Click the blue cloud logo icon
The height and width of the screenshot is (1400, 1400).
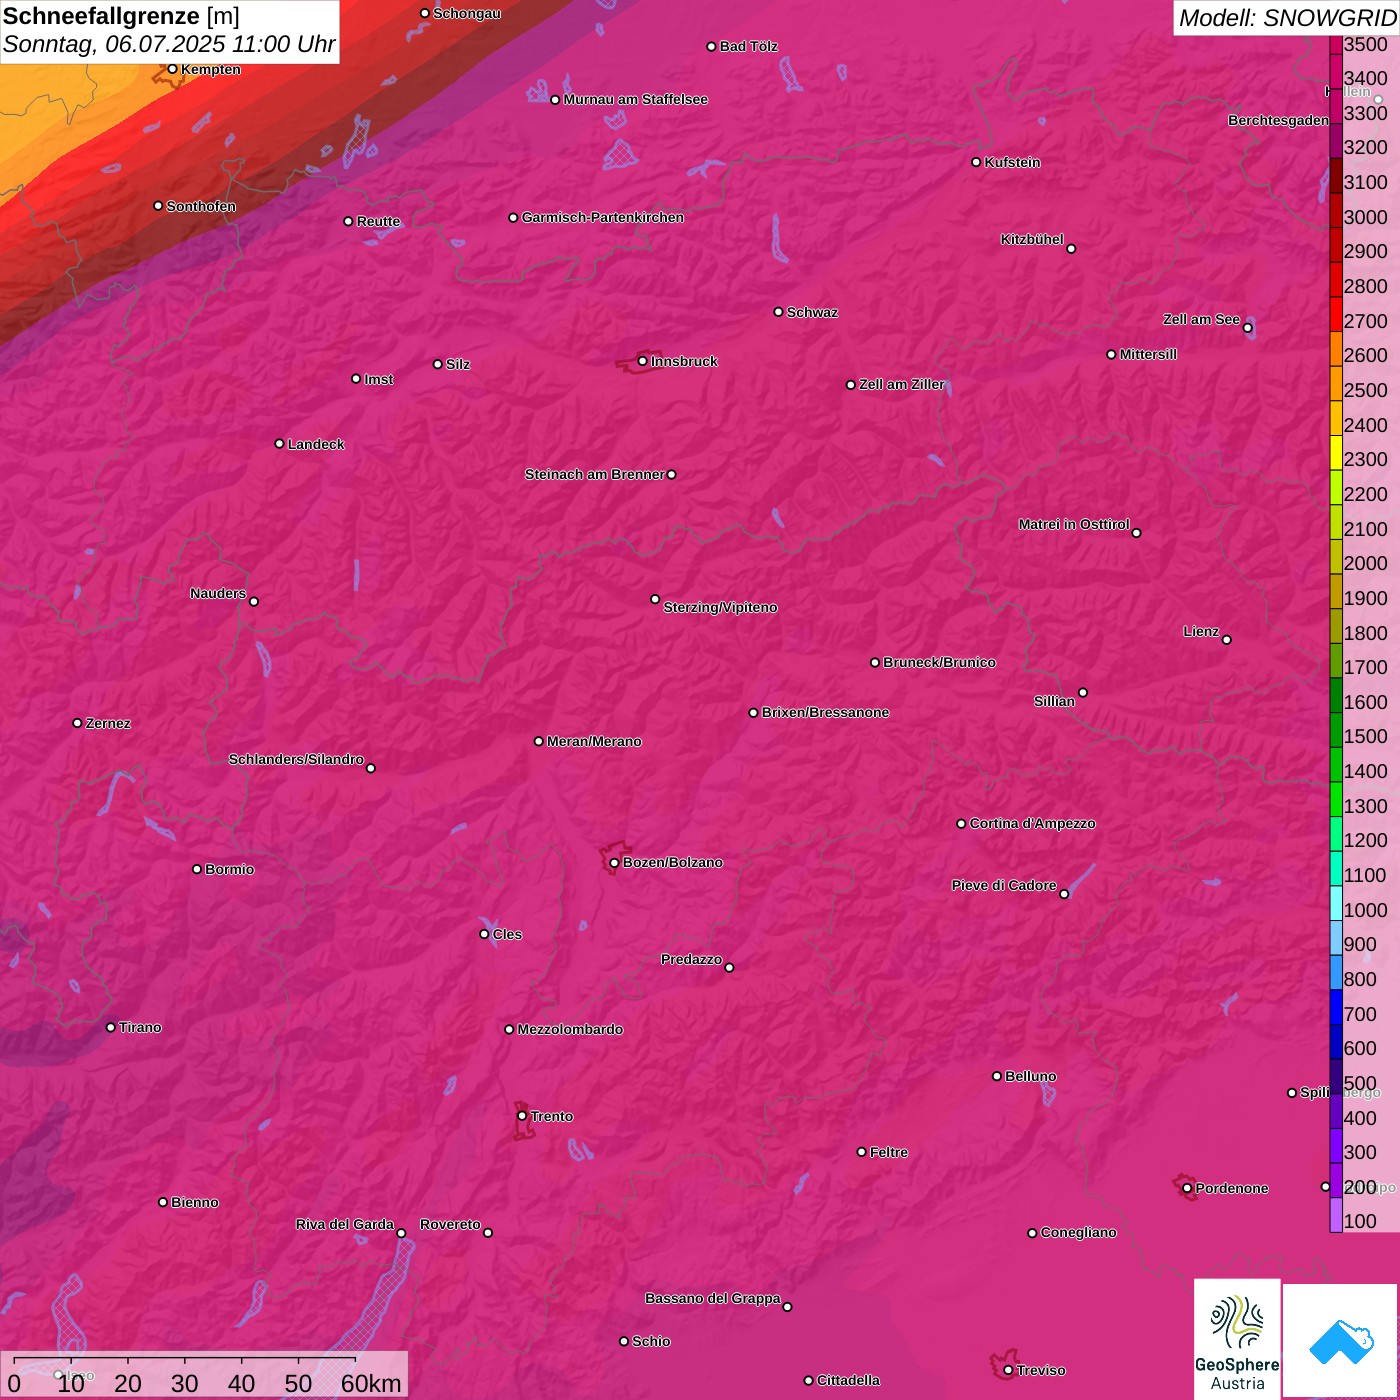[1341, 1341]
